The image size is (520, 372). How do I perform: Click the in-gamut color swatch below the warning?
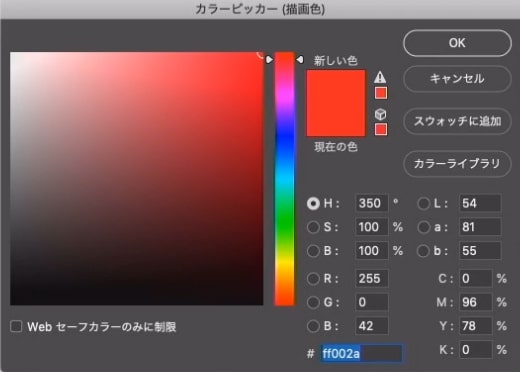pos(381,93)
